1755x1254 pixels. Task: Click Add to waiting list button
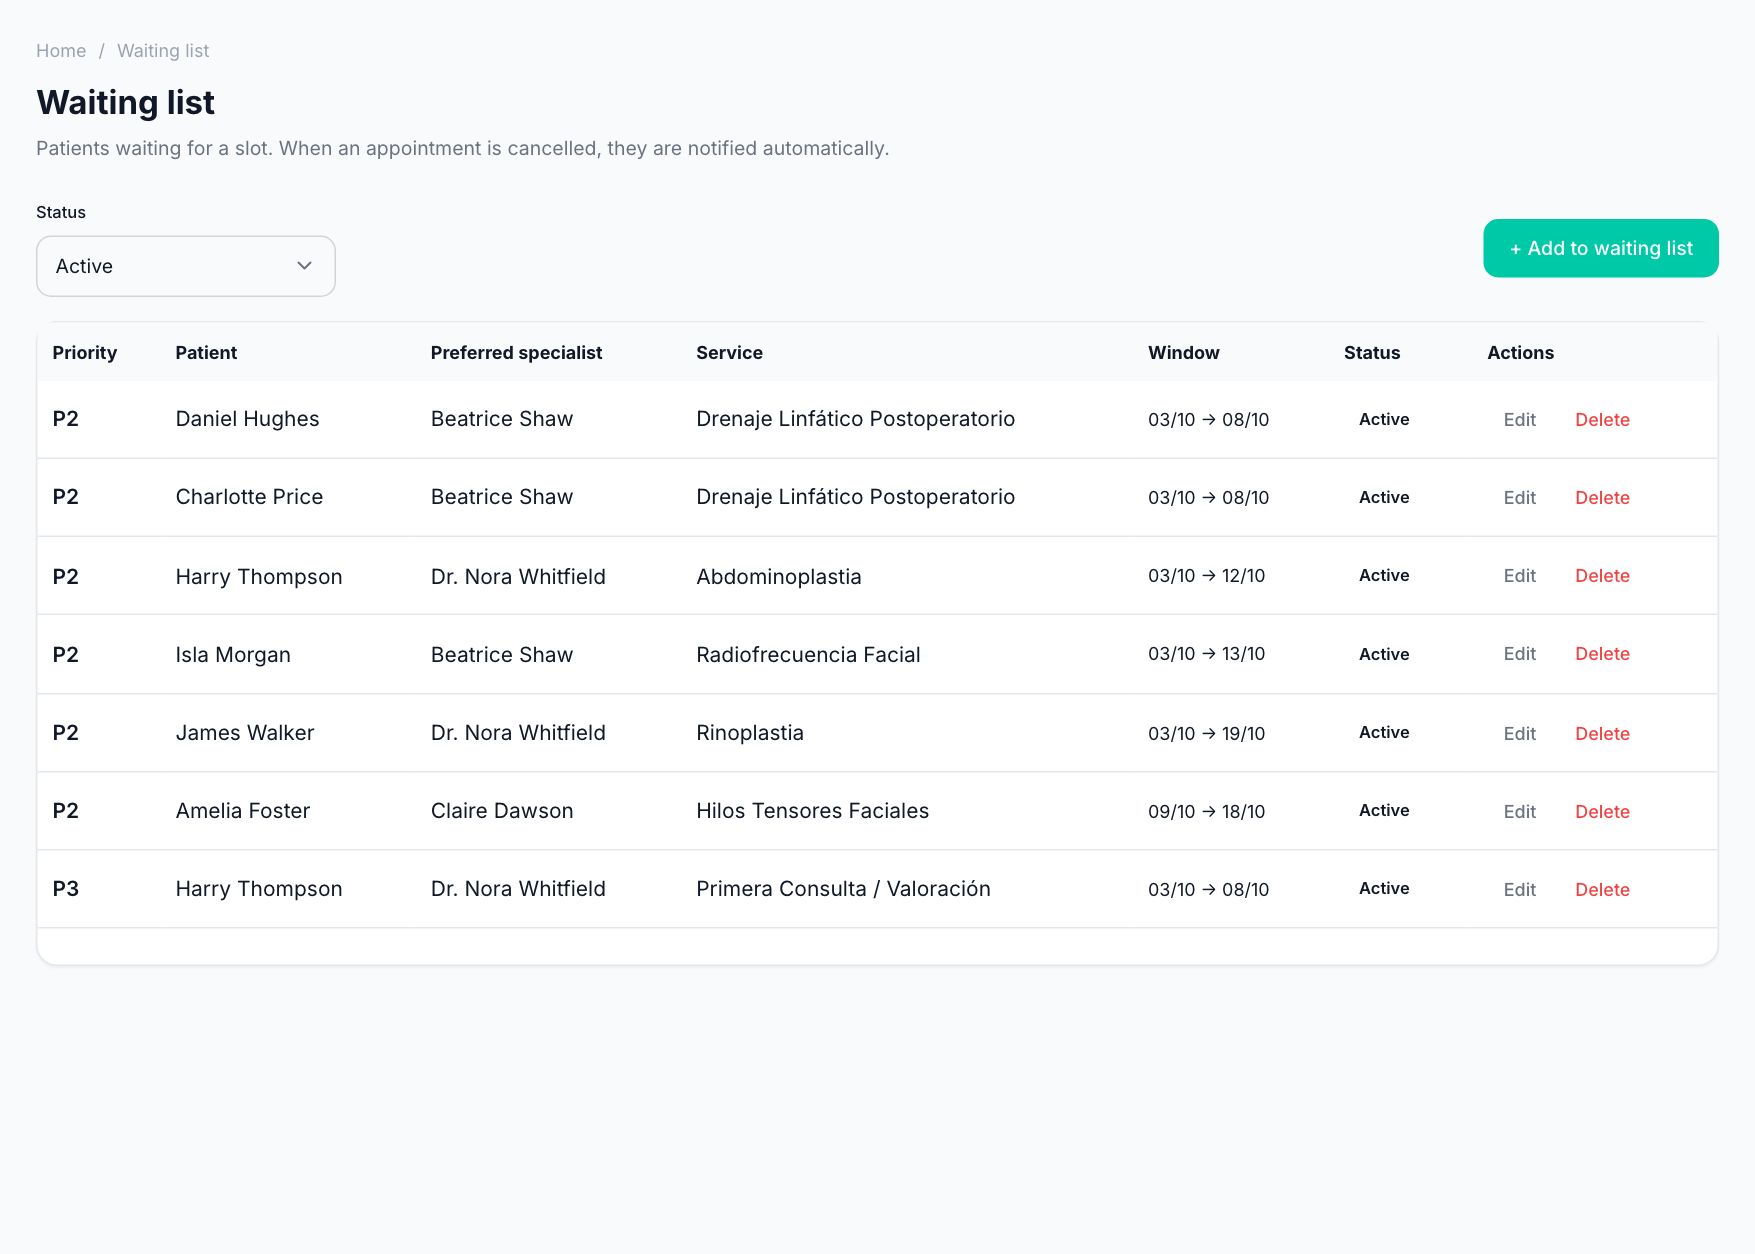click(x=1601, y=248)
